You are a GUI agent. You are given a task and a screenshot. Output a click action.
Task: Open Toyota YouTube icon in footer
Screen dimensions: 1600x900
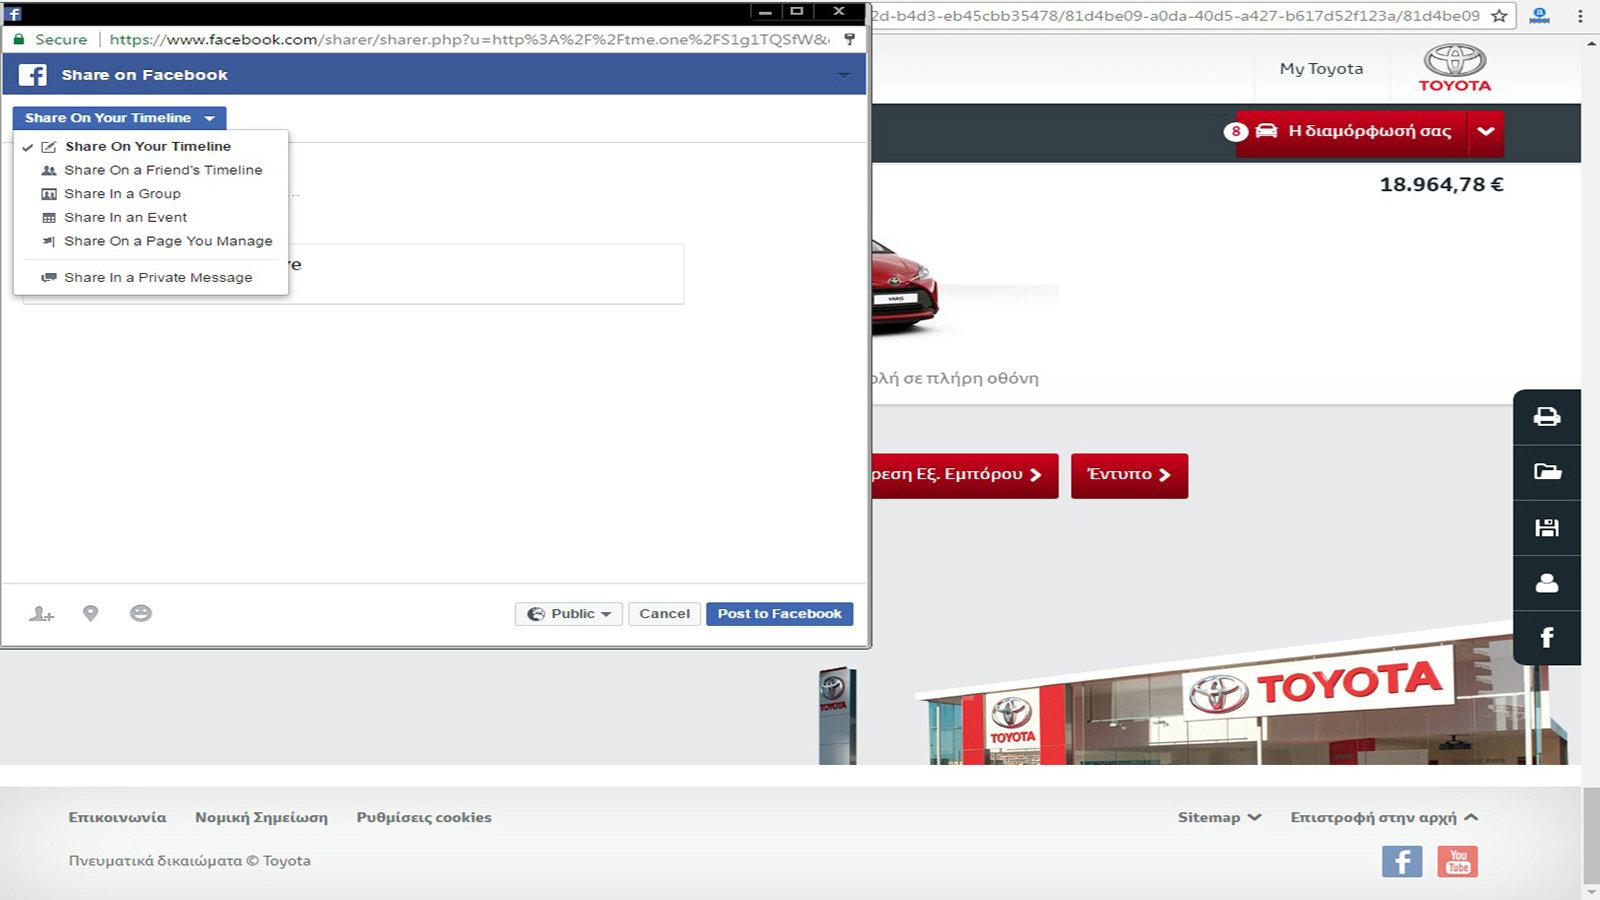pos(1458,861)
